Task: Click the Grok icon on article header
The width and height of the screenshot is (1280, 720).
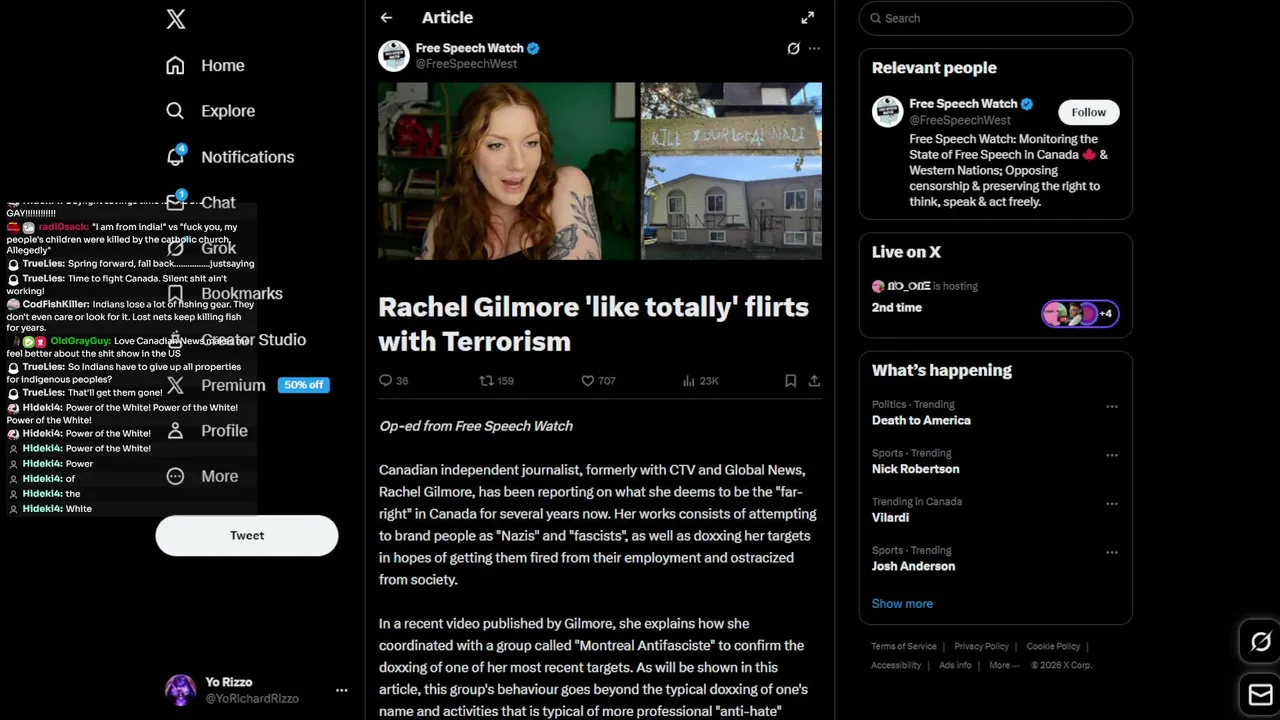Action: [x=793, y=48]
